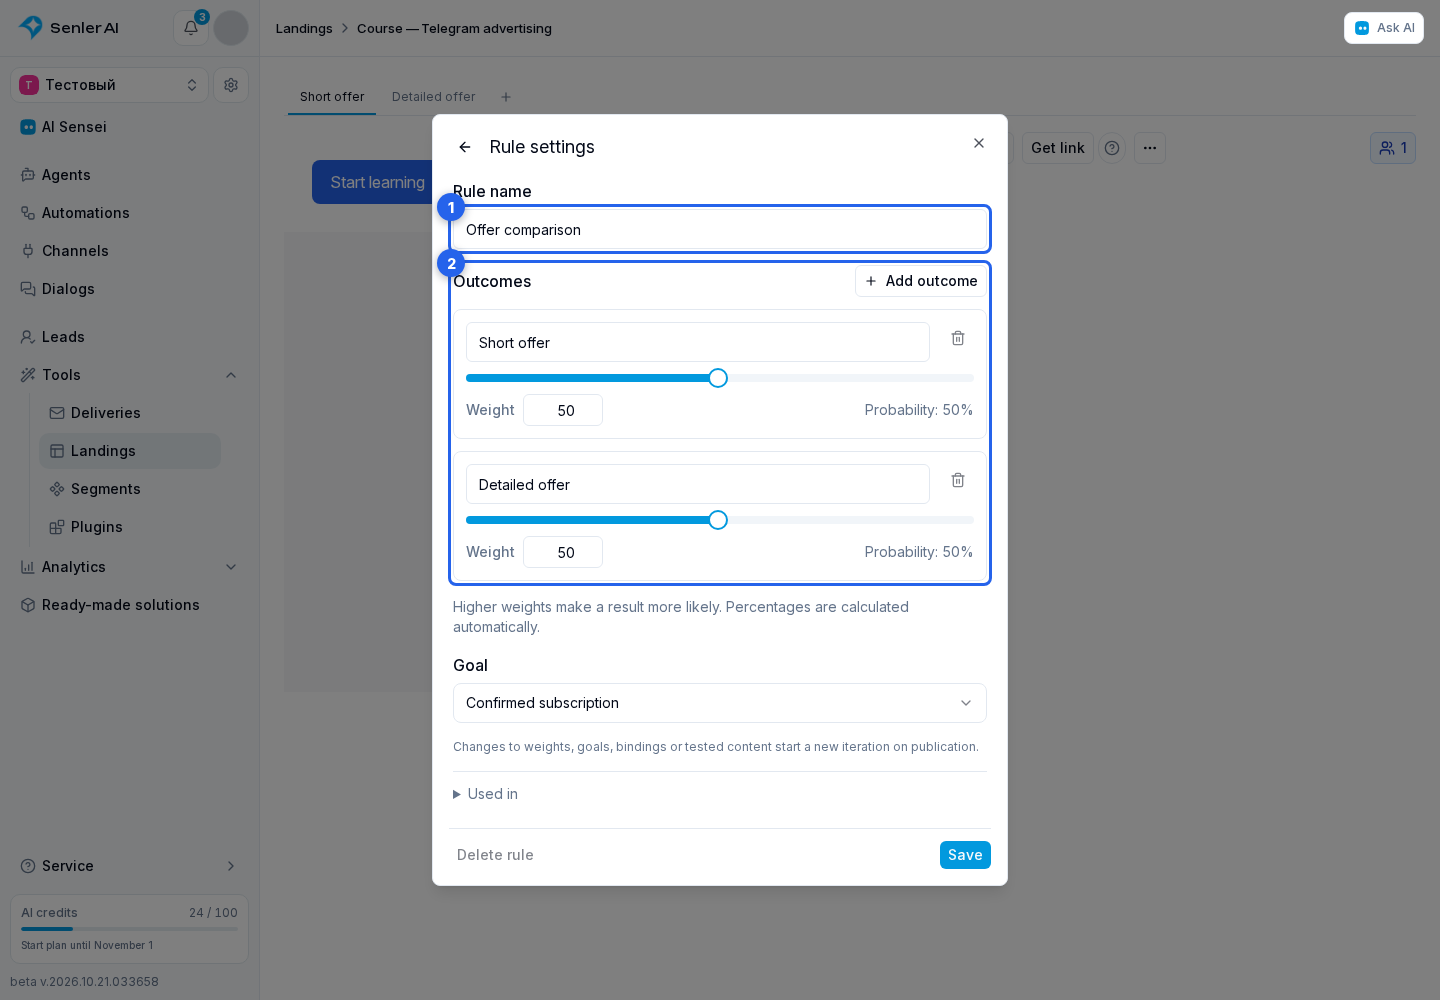Edit the Short offer outcome name field
The width and height of the screenshot is (1440, 1000).
click(698, 342)
